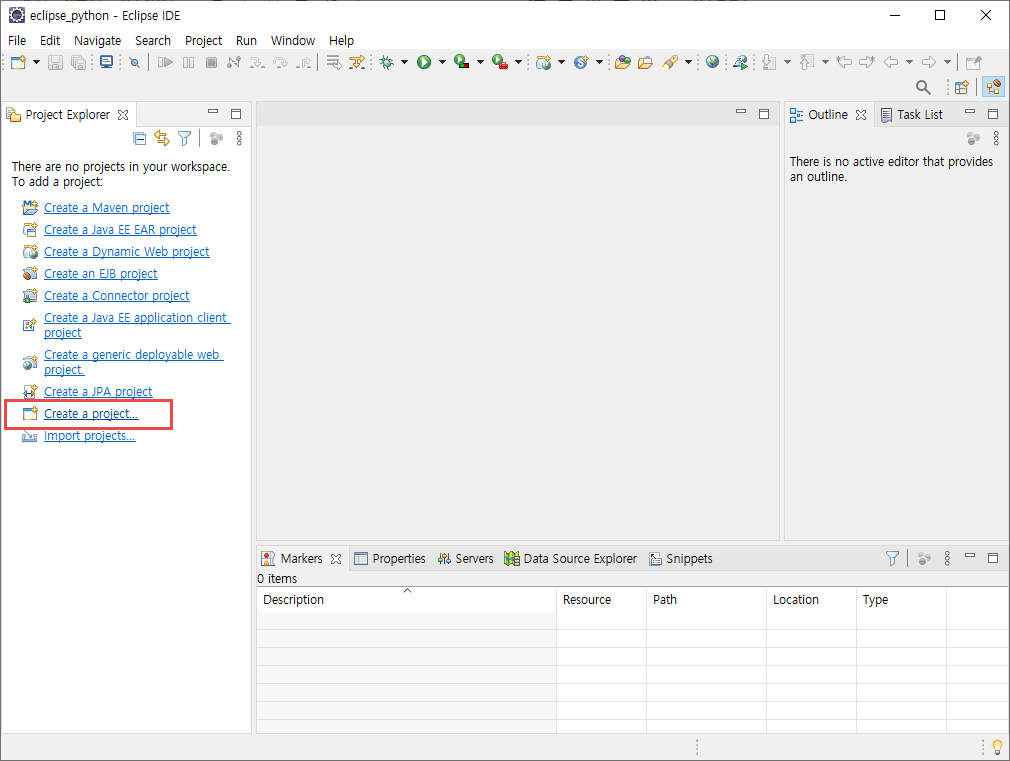Screen dimensions: 1010x761
Task: Click Create a Maven project link
Action: click(x=106, y=207)
